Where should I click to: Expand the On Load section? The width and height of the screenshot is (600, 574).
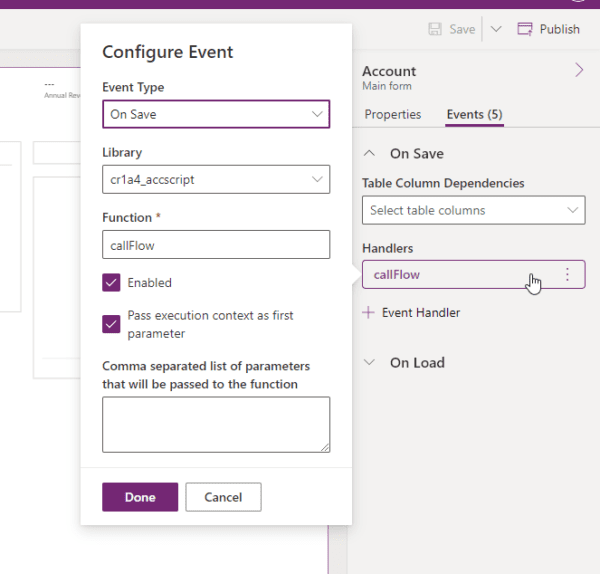(x=370, y=363)
